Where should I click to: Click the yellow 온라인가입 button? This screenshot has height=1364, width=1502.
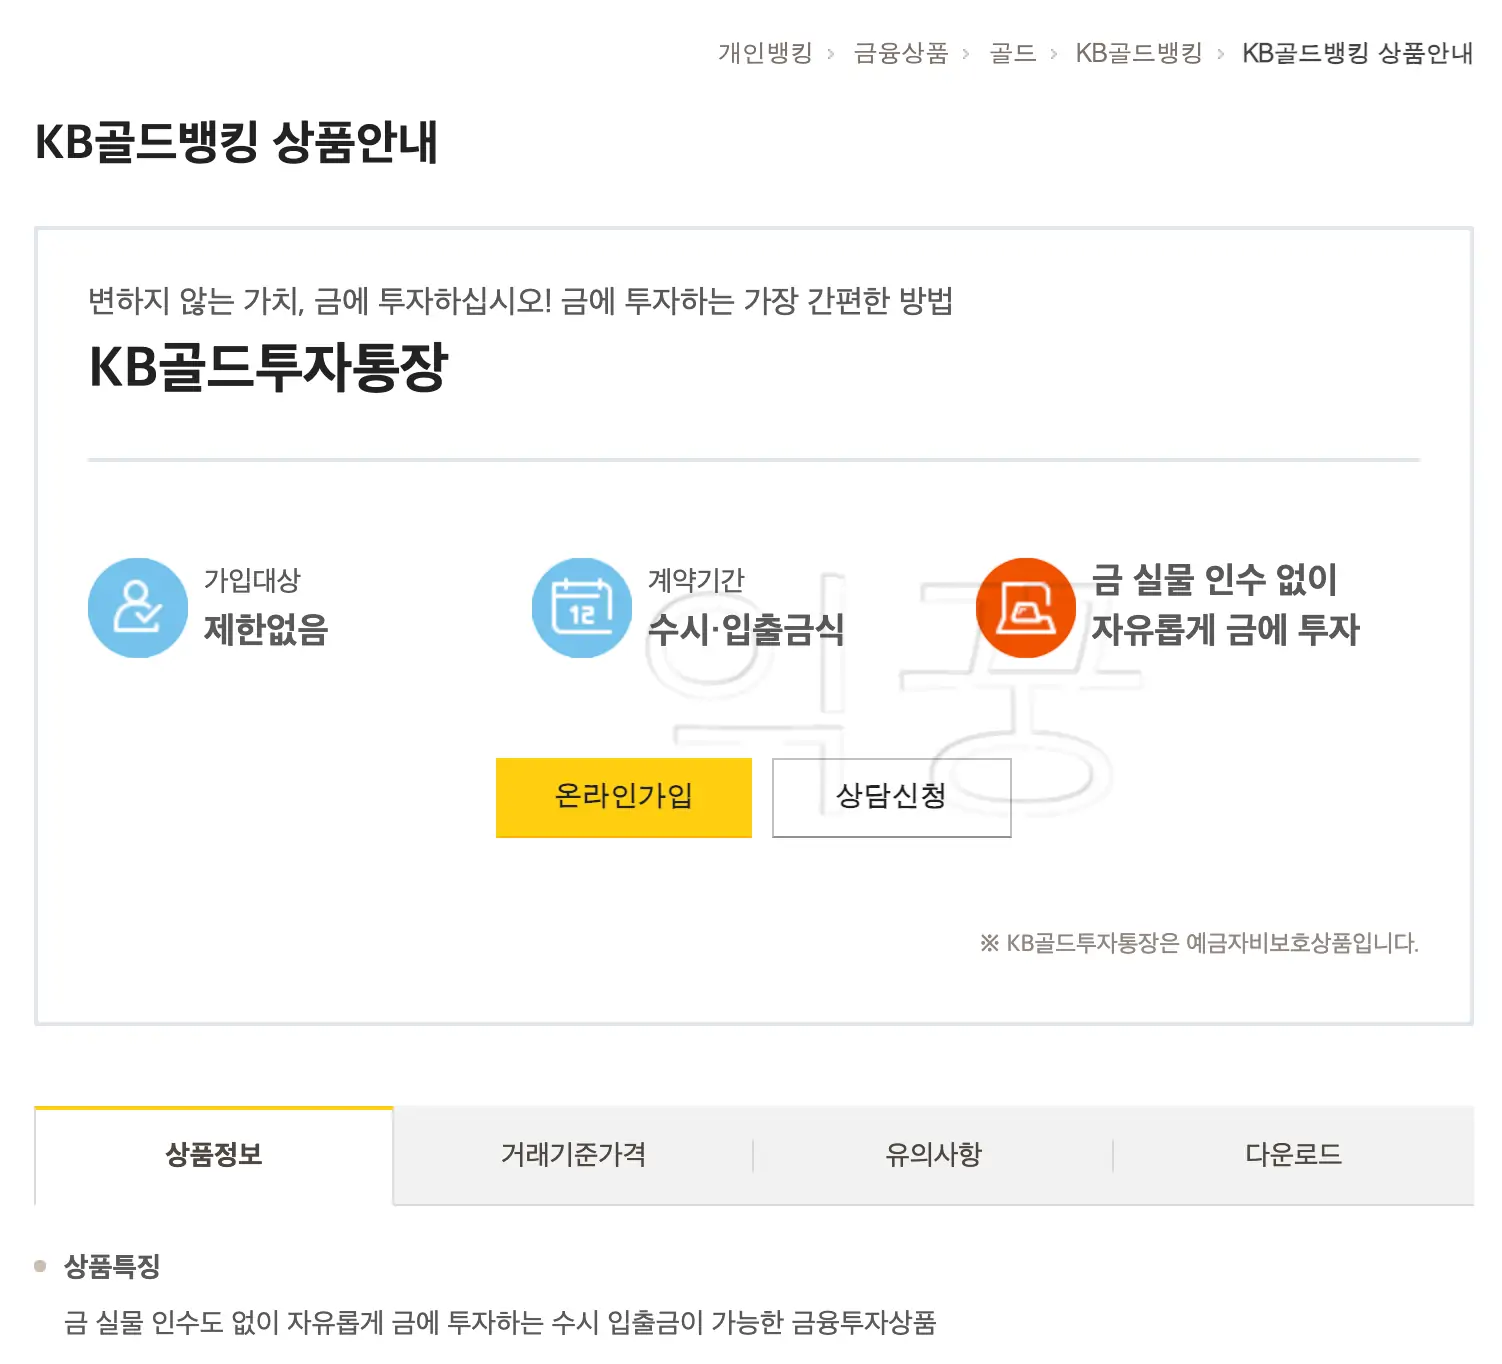tap(623, 797)
